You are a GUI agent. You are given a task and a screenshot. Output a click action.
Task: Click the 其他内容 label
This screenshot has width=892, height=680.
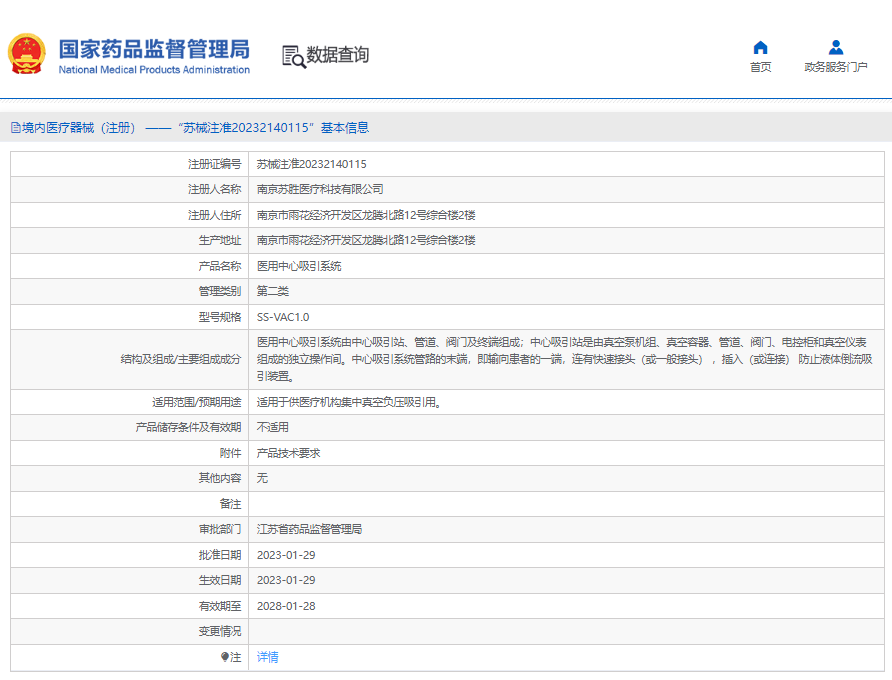point(220,478)
